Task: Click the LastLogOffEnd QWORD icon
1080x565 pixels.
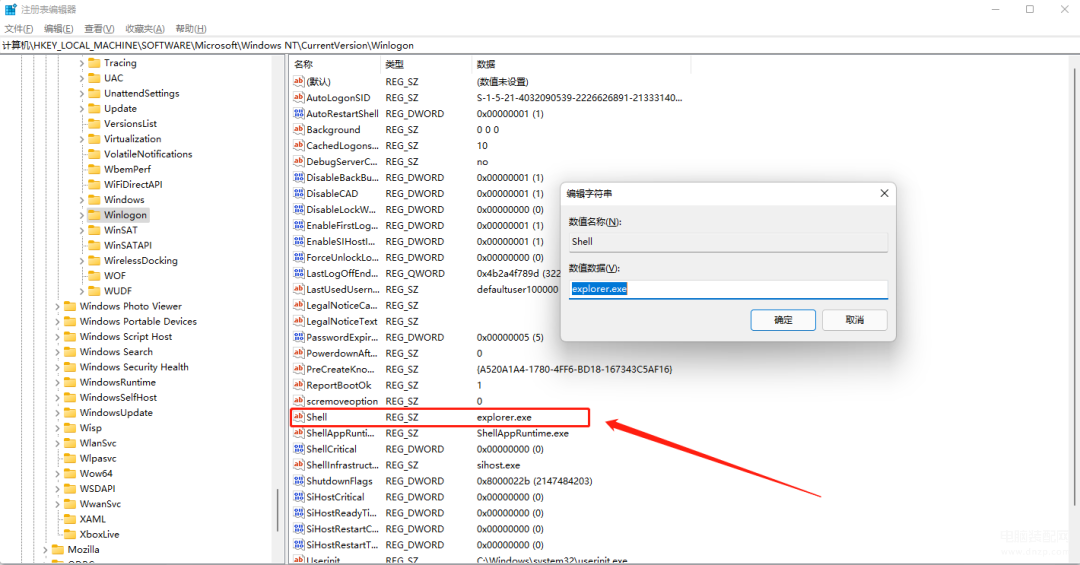Action: 298,274
